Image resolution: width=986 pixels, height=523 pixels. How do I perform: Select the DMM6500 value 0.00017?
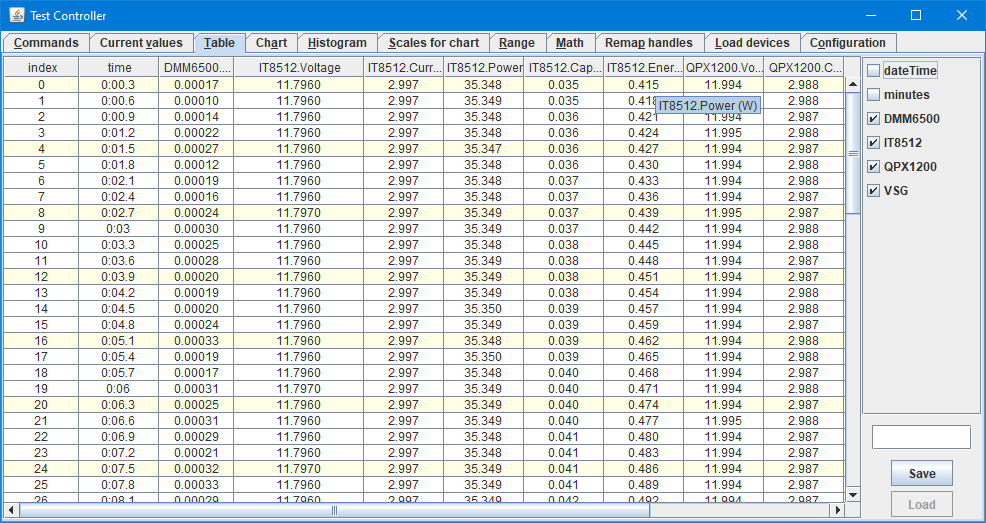(196, 85)
